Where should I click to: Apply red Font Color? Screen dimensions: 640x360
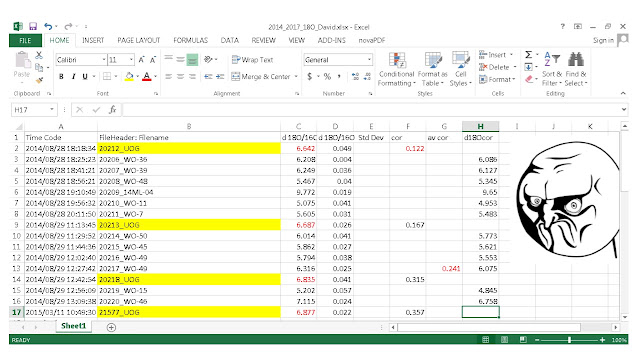(147, 76)
